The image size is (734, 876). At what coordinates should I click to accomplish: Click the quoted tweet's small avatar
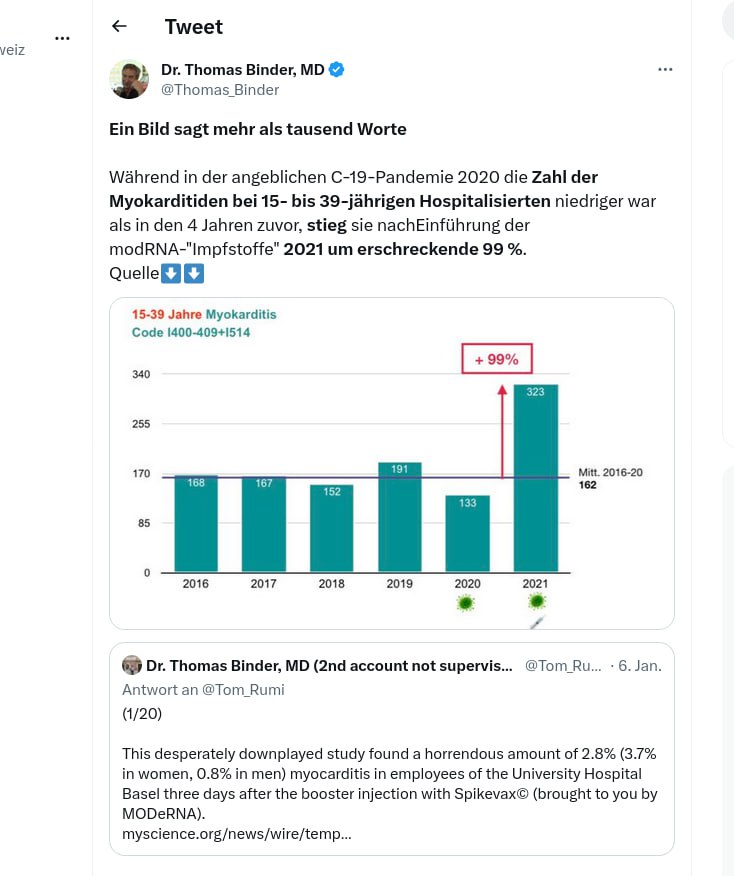pos(131,665)
